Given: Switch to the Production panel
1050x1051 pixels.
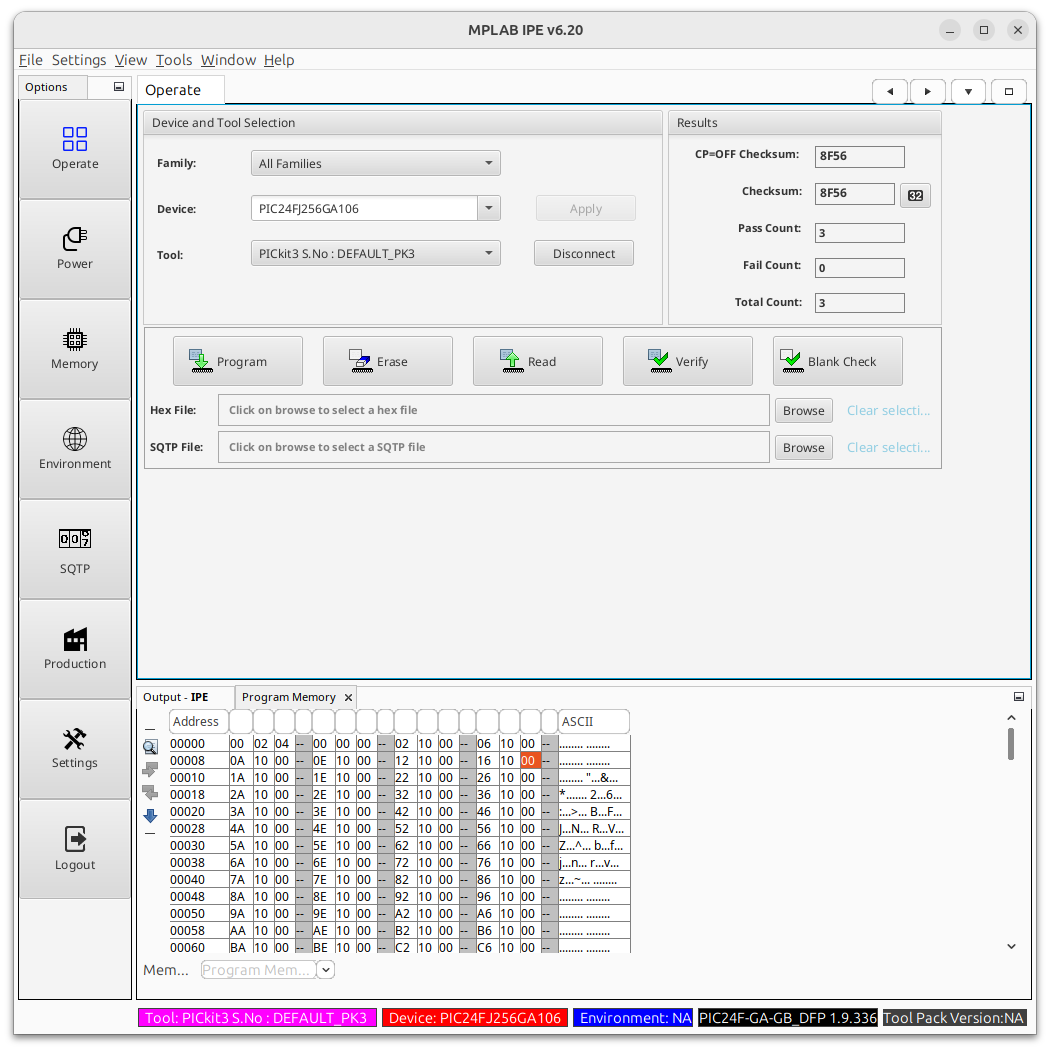Looking at the screenshot, I should click(x=75, y=649).
